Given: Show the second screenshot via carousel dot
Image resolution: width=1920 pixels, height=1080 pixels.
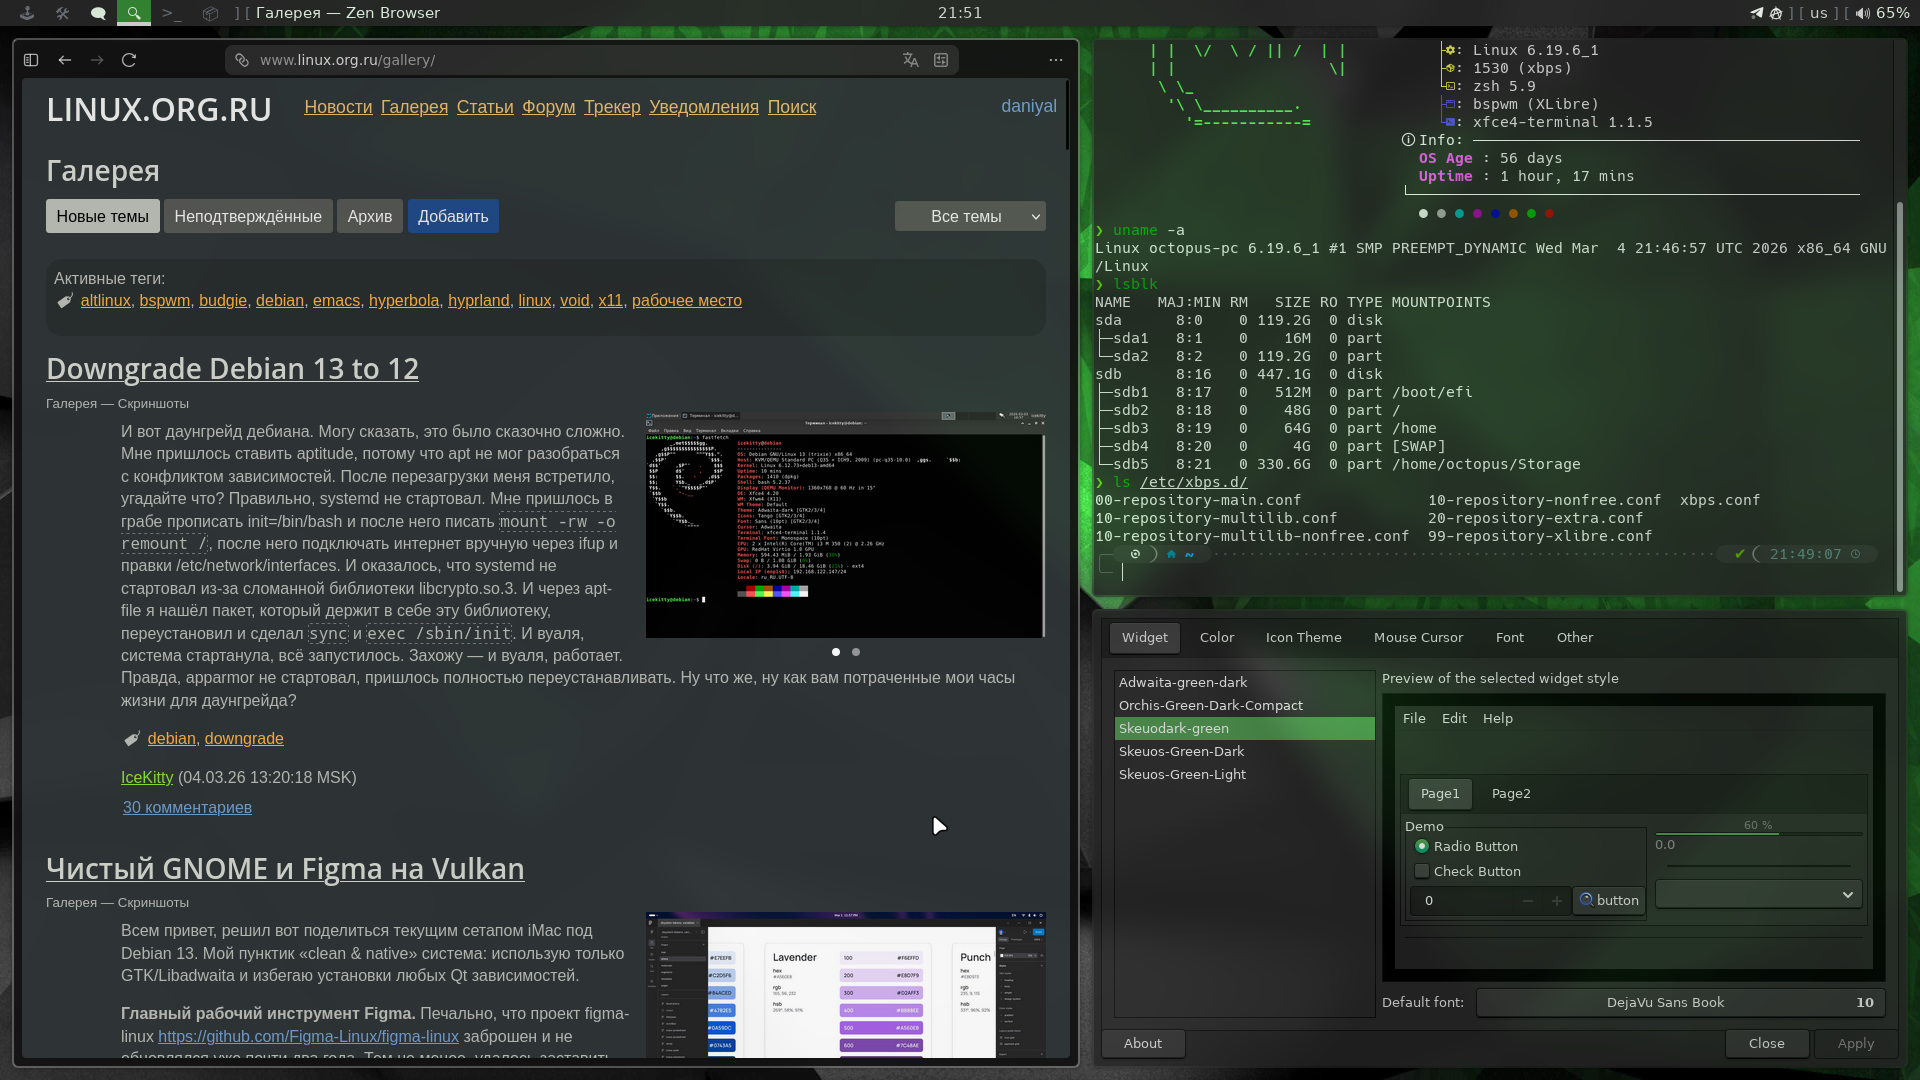Looking at the screenshot, I should 856,652.
